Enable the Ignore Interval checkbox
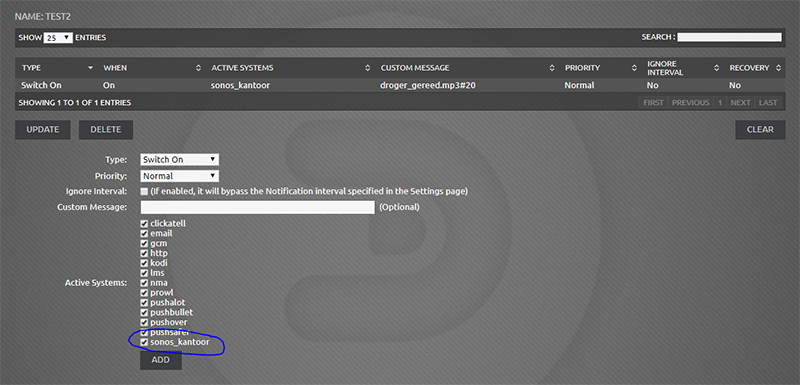Screen dimensions: 800x385 pos(144,192)
